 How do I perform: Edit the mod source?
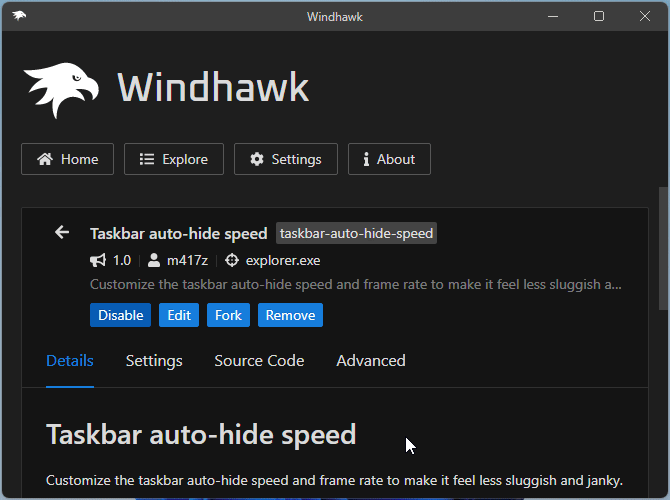(x=179, y=315)
